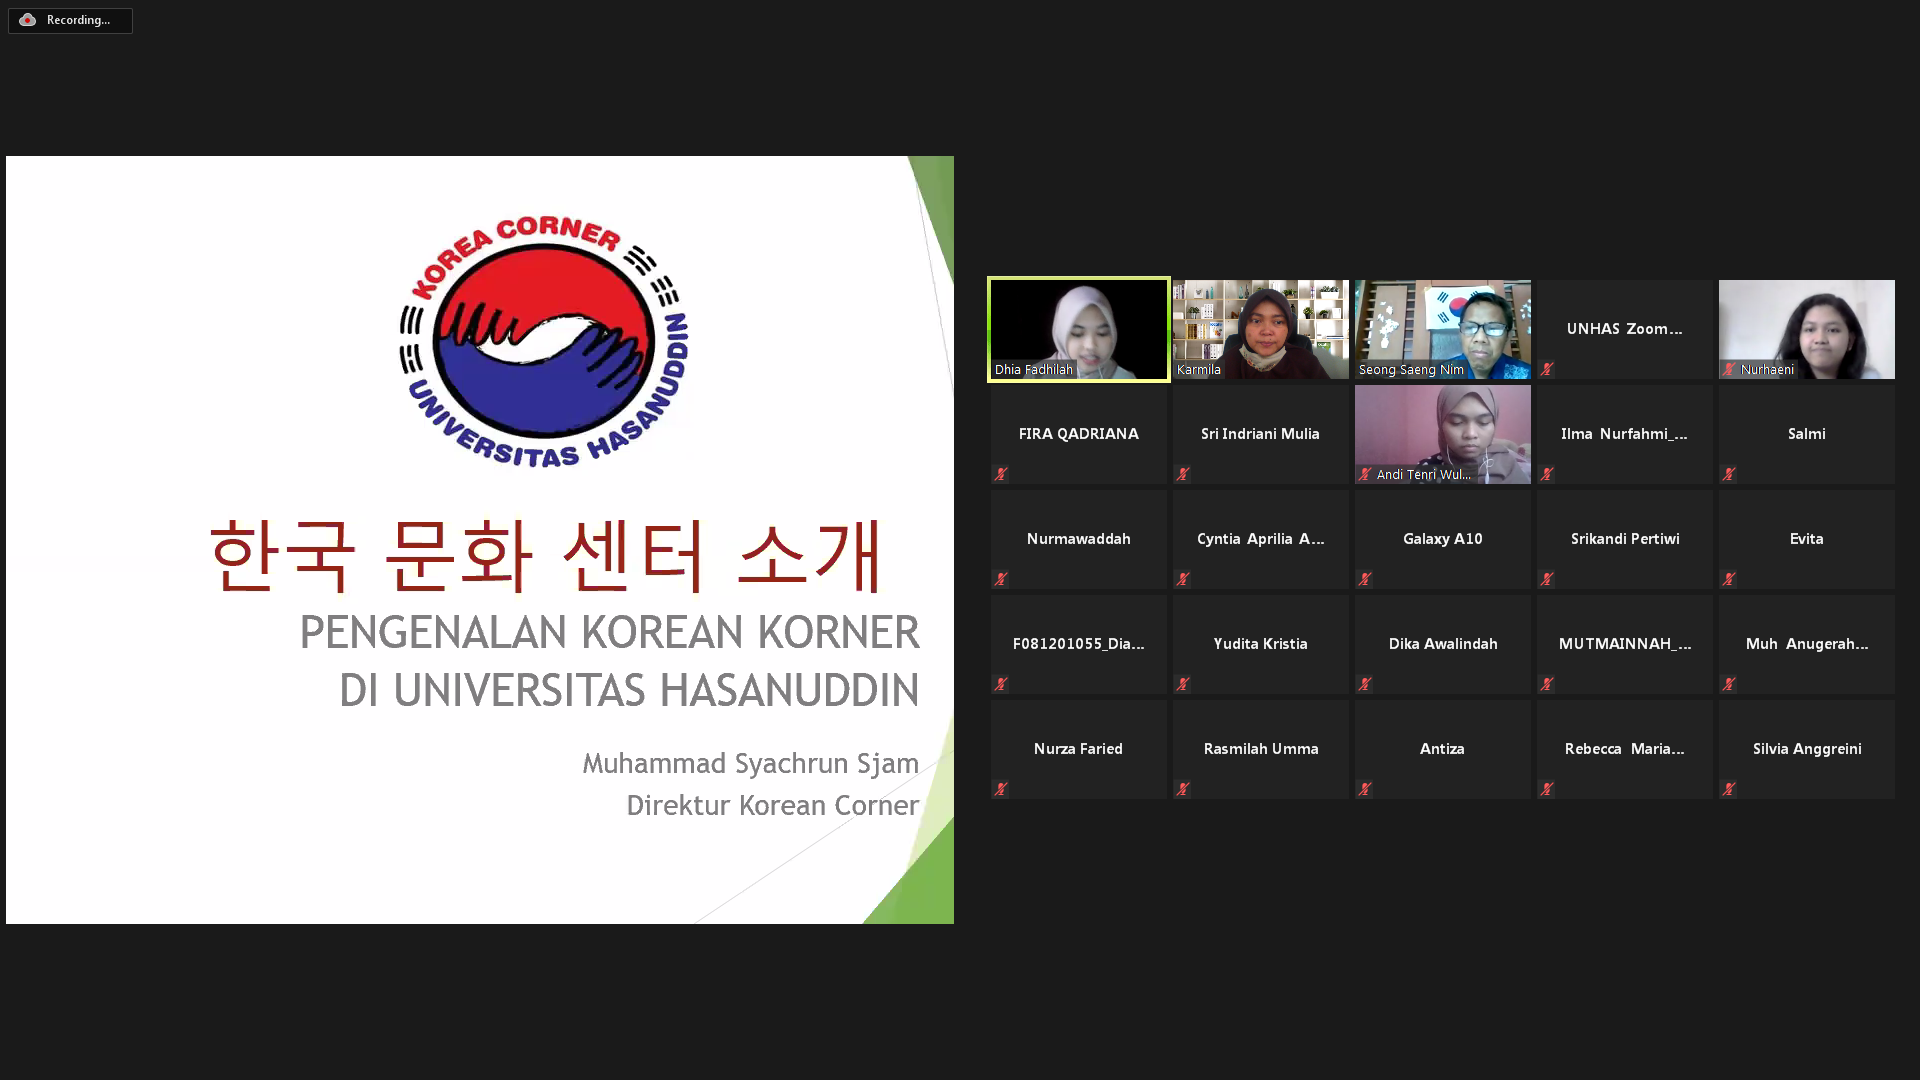Click muted mic icon on Antiza tile
Image resolution: width=1920 pixels, height=1080 pixels.
point(1365,789)
